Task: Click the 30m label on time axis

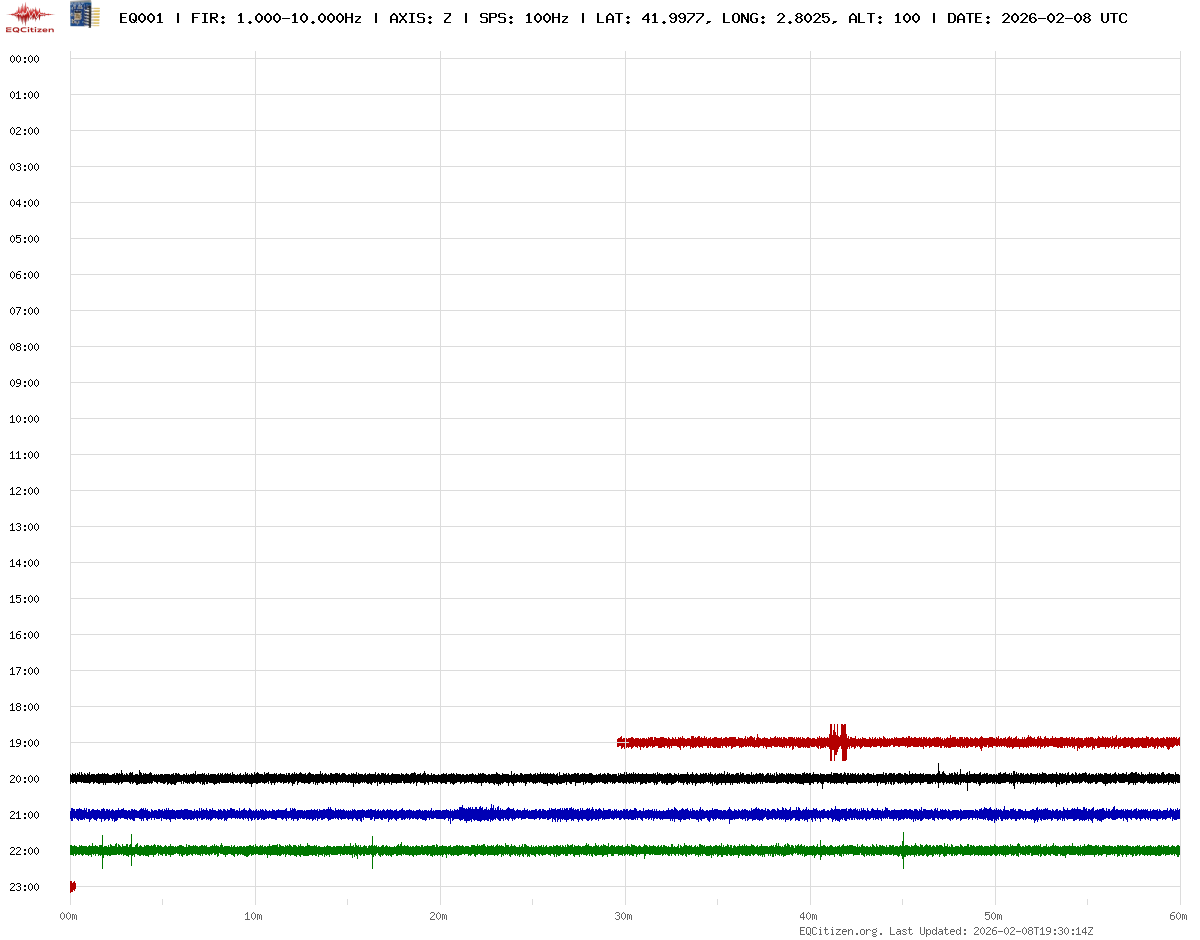Action: [x=623, y=916]
